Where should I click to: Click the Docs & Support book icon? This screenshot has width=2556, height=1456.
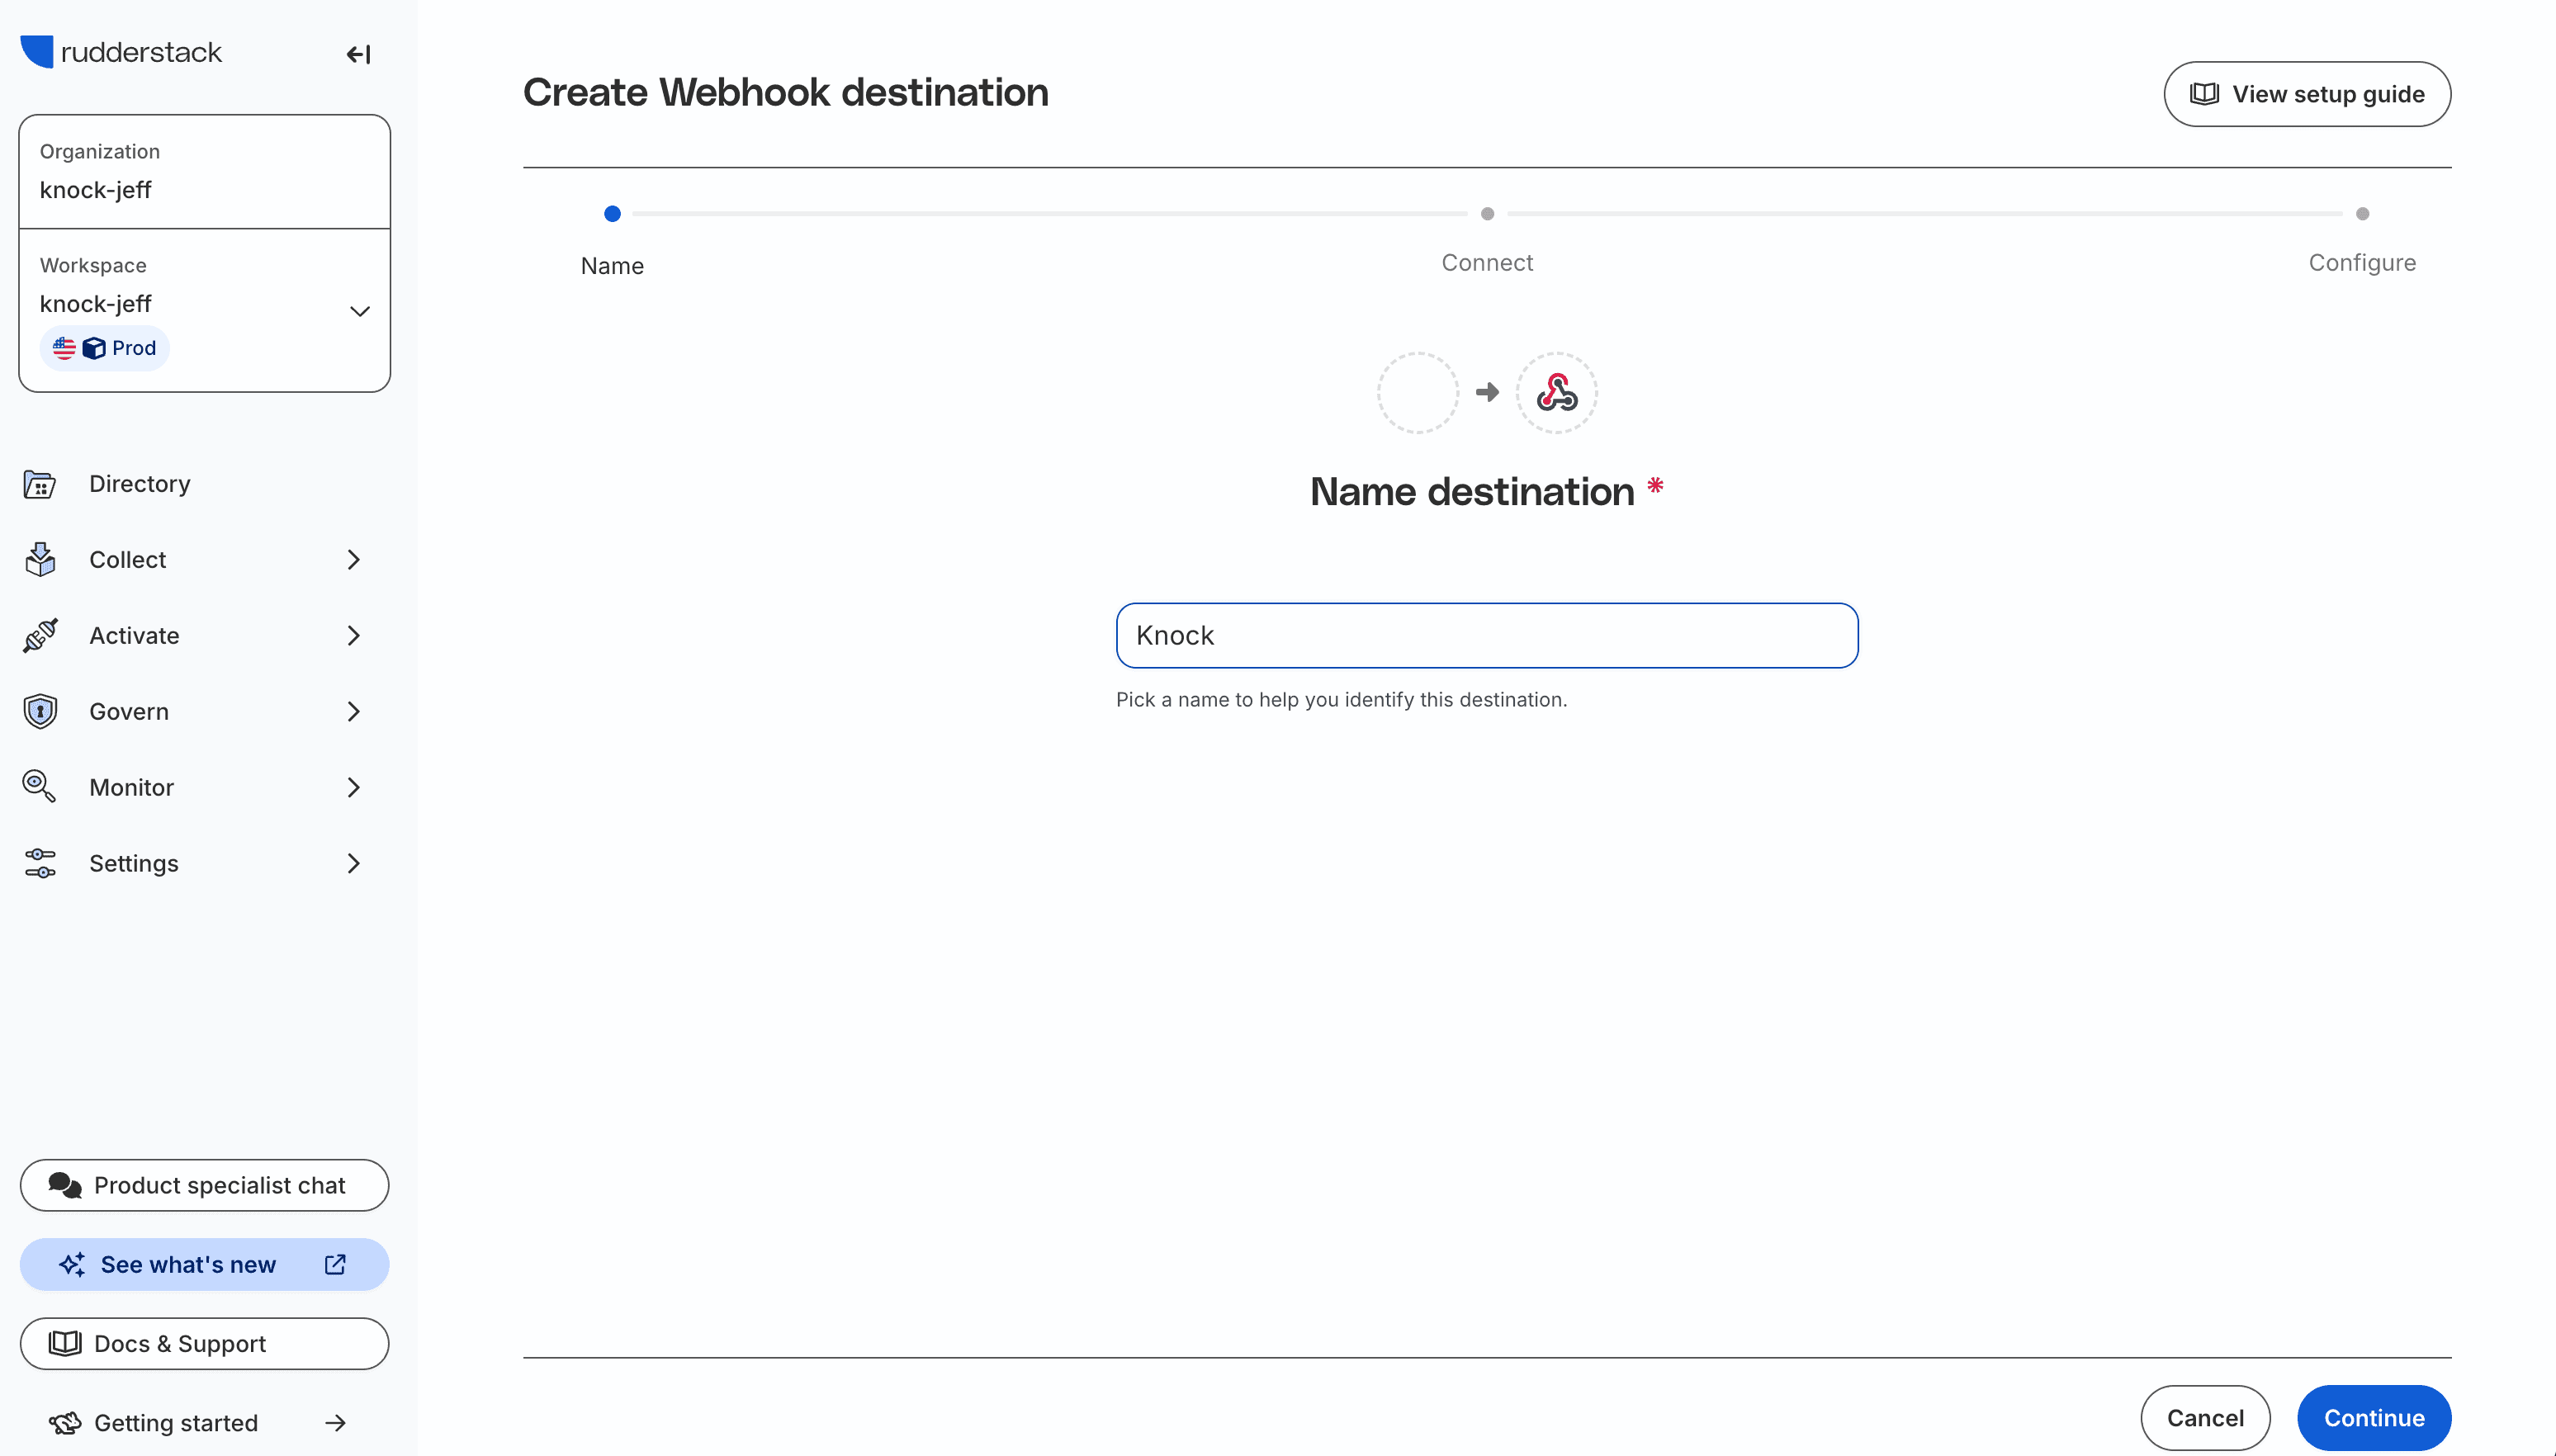click(x=64, y=1343)
